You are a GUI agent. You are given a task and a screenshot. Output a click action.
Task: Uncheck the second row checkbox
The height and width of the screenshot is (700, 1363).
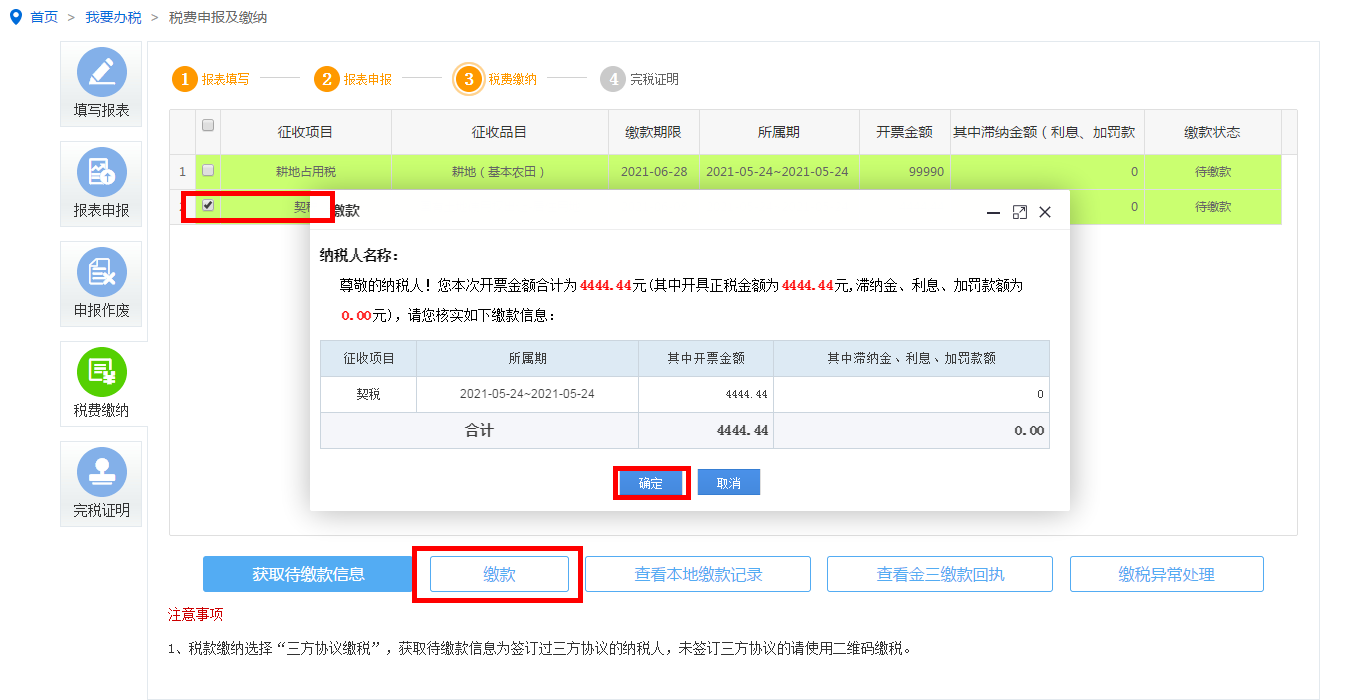point(208,205)
